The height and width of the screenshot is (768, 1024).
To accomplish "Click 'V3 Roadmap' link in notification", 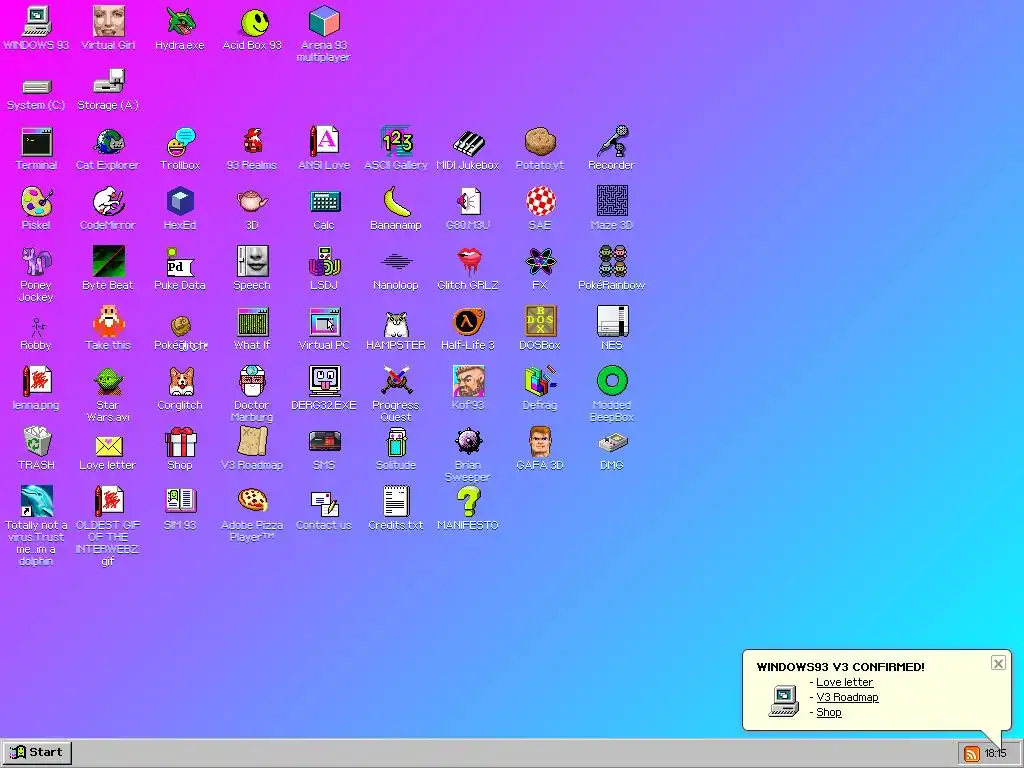I will 847,697.
